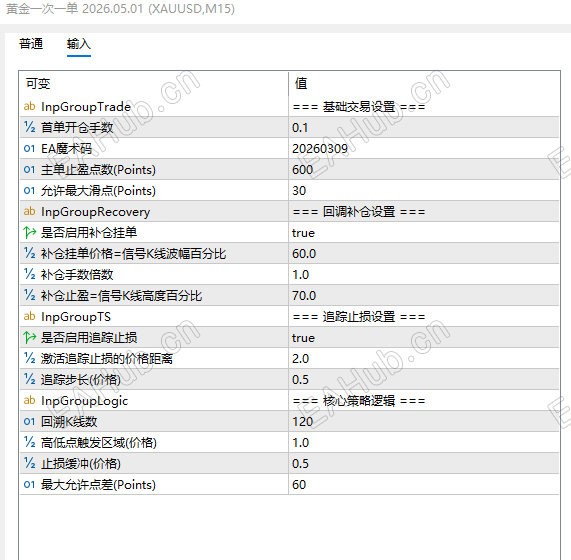Click the ½ icon beside 高低点触发区域(价格)
The width and height of the screenshot is (571, 560).
(x=29, y=442)
